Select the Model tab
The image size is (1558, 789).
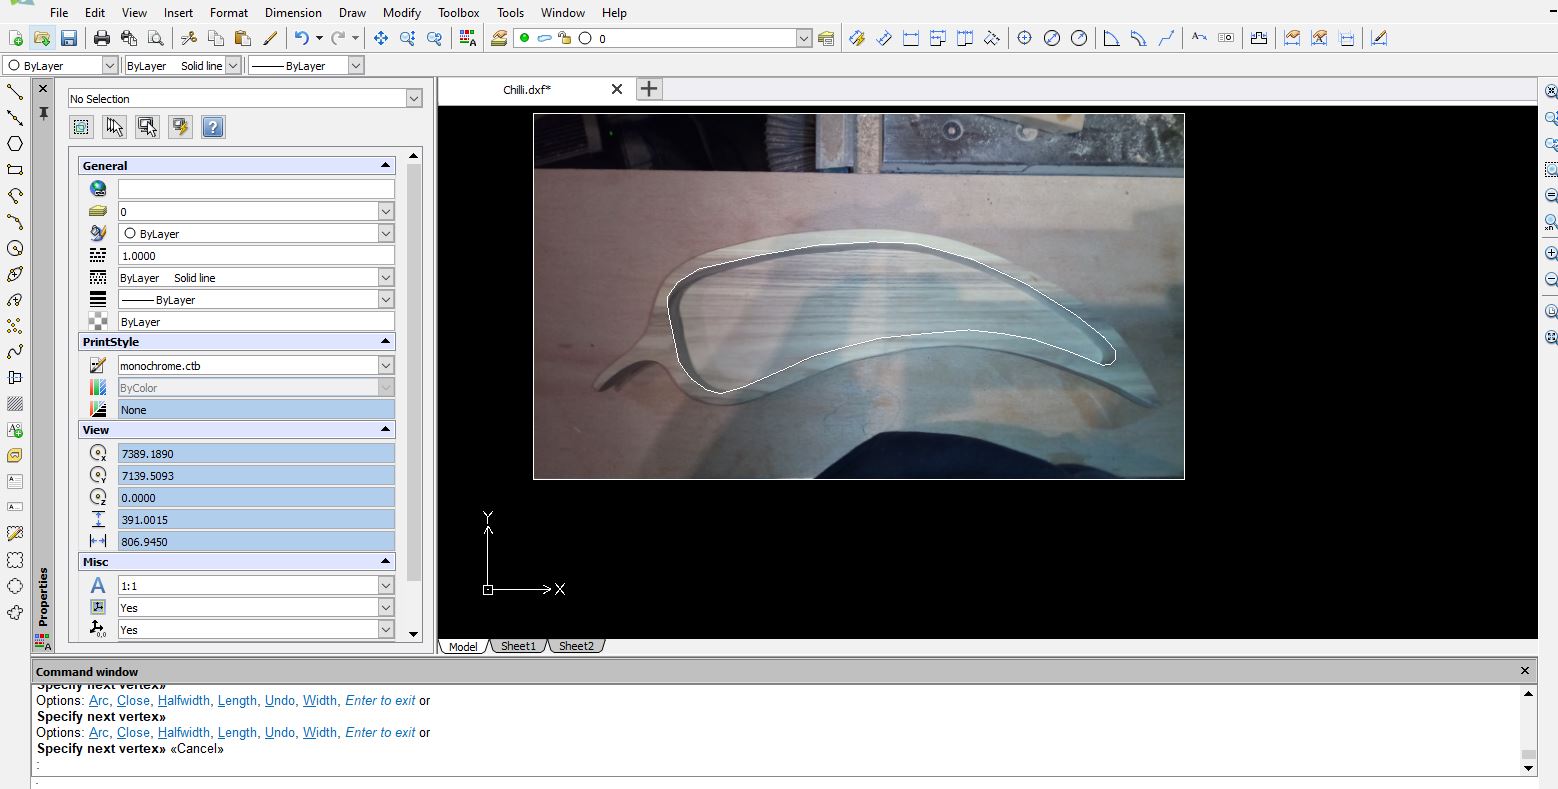[x=463, y=646]
